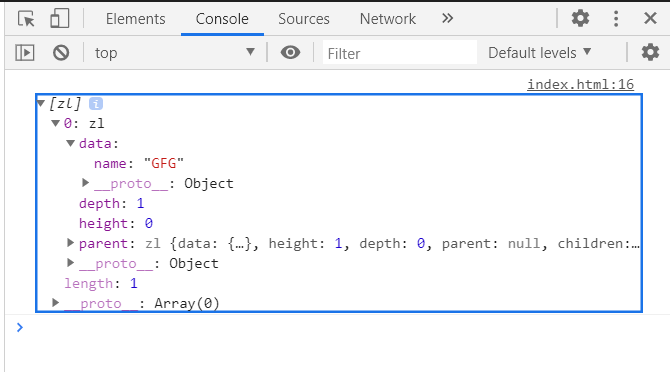Open console settings gear beside Default levels
Image resolution: width=670 pixels, height=372 pixels.
tap(650, 52)
